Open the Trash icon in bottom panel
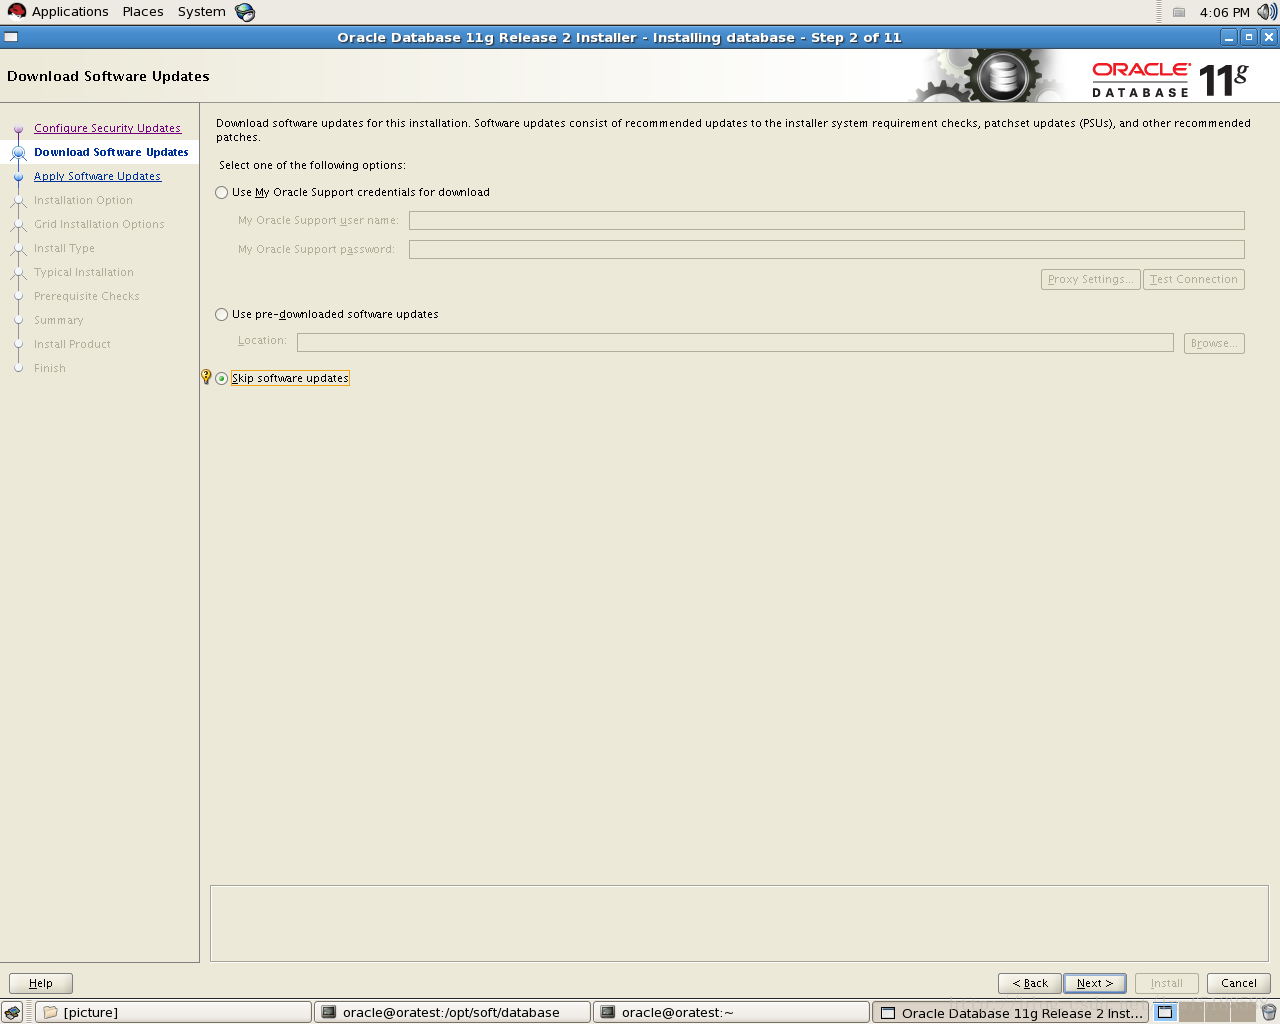The height and width of the screenshot is (1024, 1280). point(1268,1012)
